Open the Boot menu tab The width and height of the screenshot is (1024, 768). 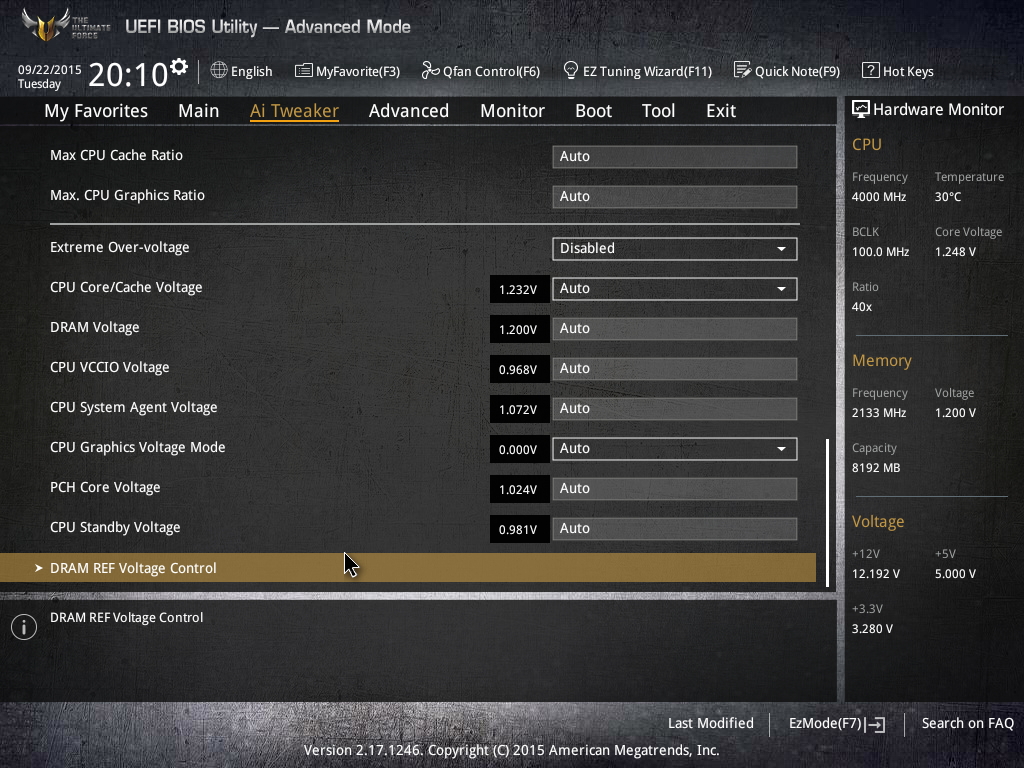click(x=593, y=111)
